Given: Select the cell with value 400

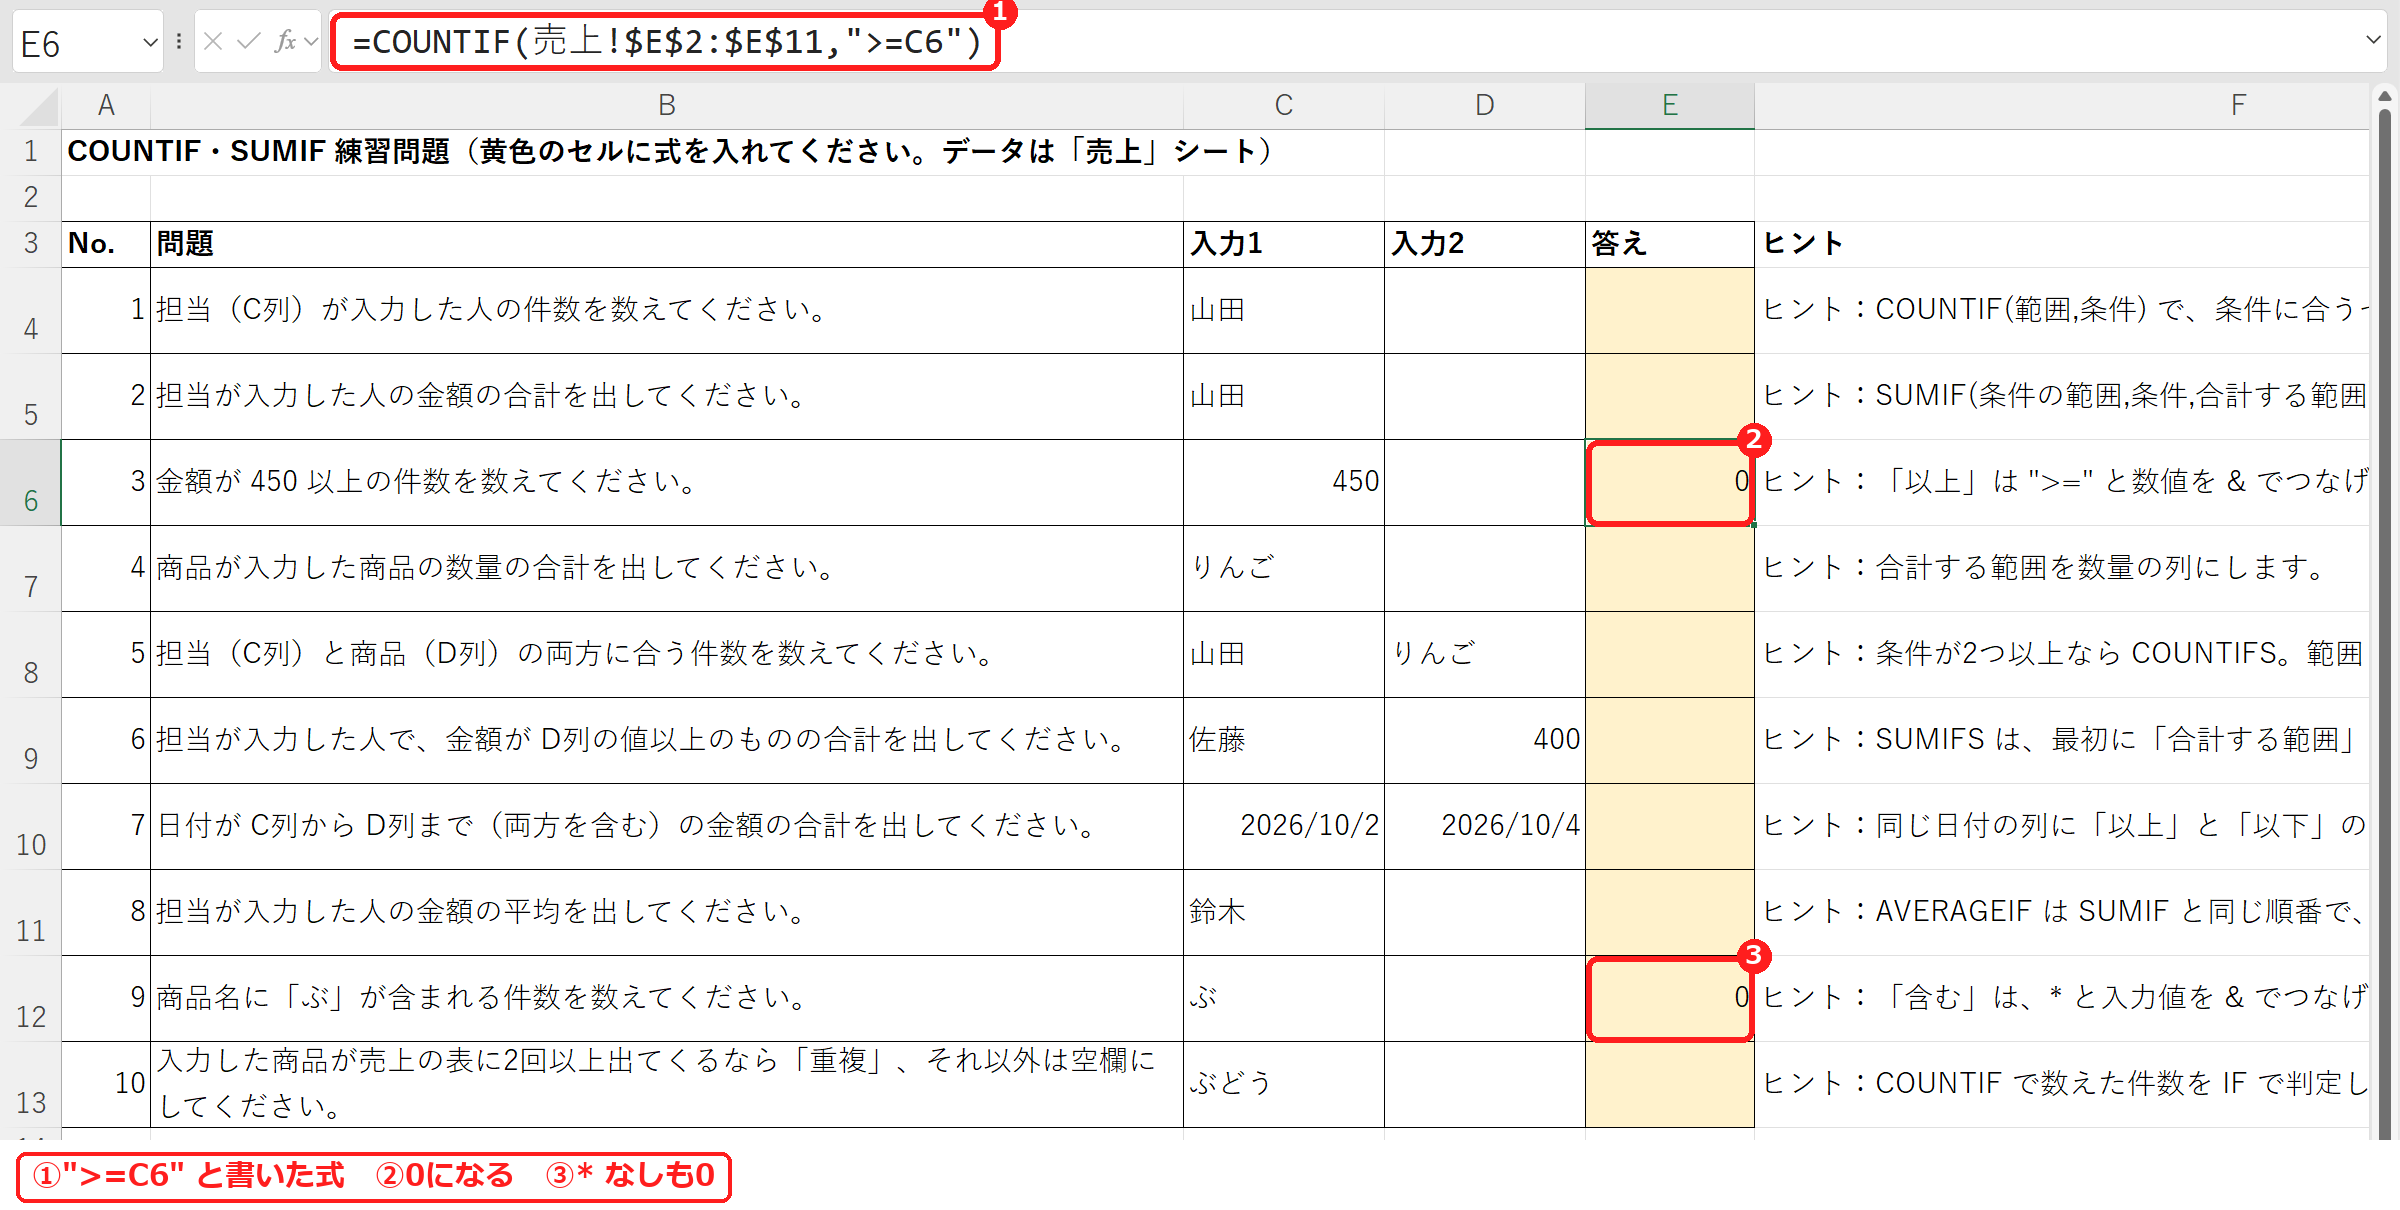Looking at the screenshot, I should tap(1485, 741).
